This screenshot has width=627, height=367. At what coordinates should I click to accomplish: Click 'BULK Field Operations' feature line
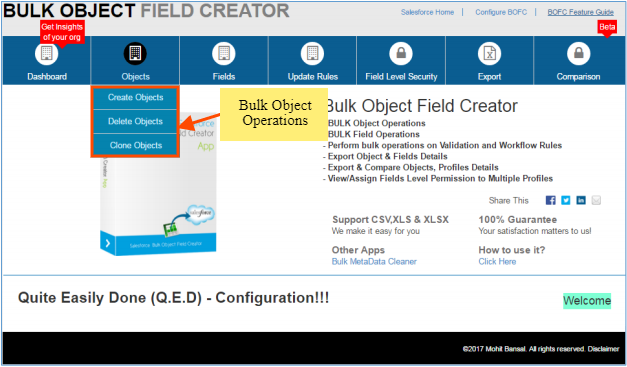tap(374, 134)
